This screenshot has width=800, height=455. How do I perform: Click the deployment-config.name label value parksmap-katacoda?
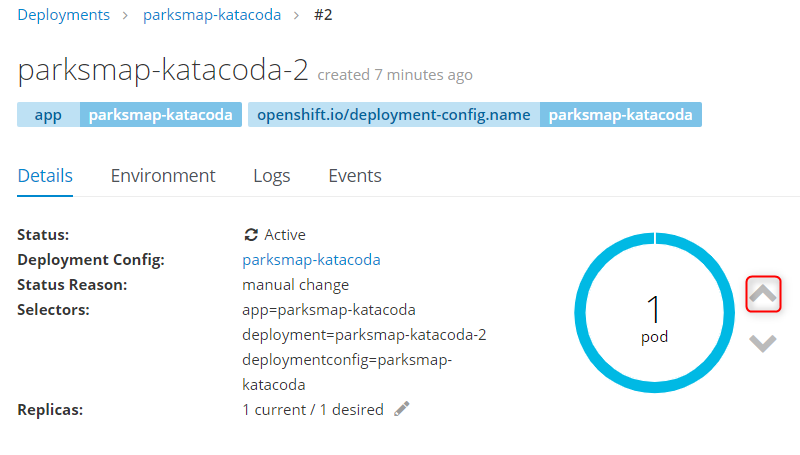[621, 115]
